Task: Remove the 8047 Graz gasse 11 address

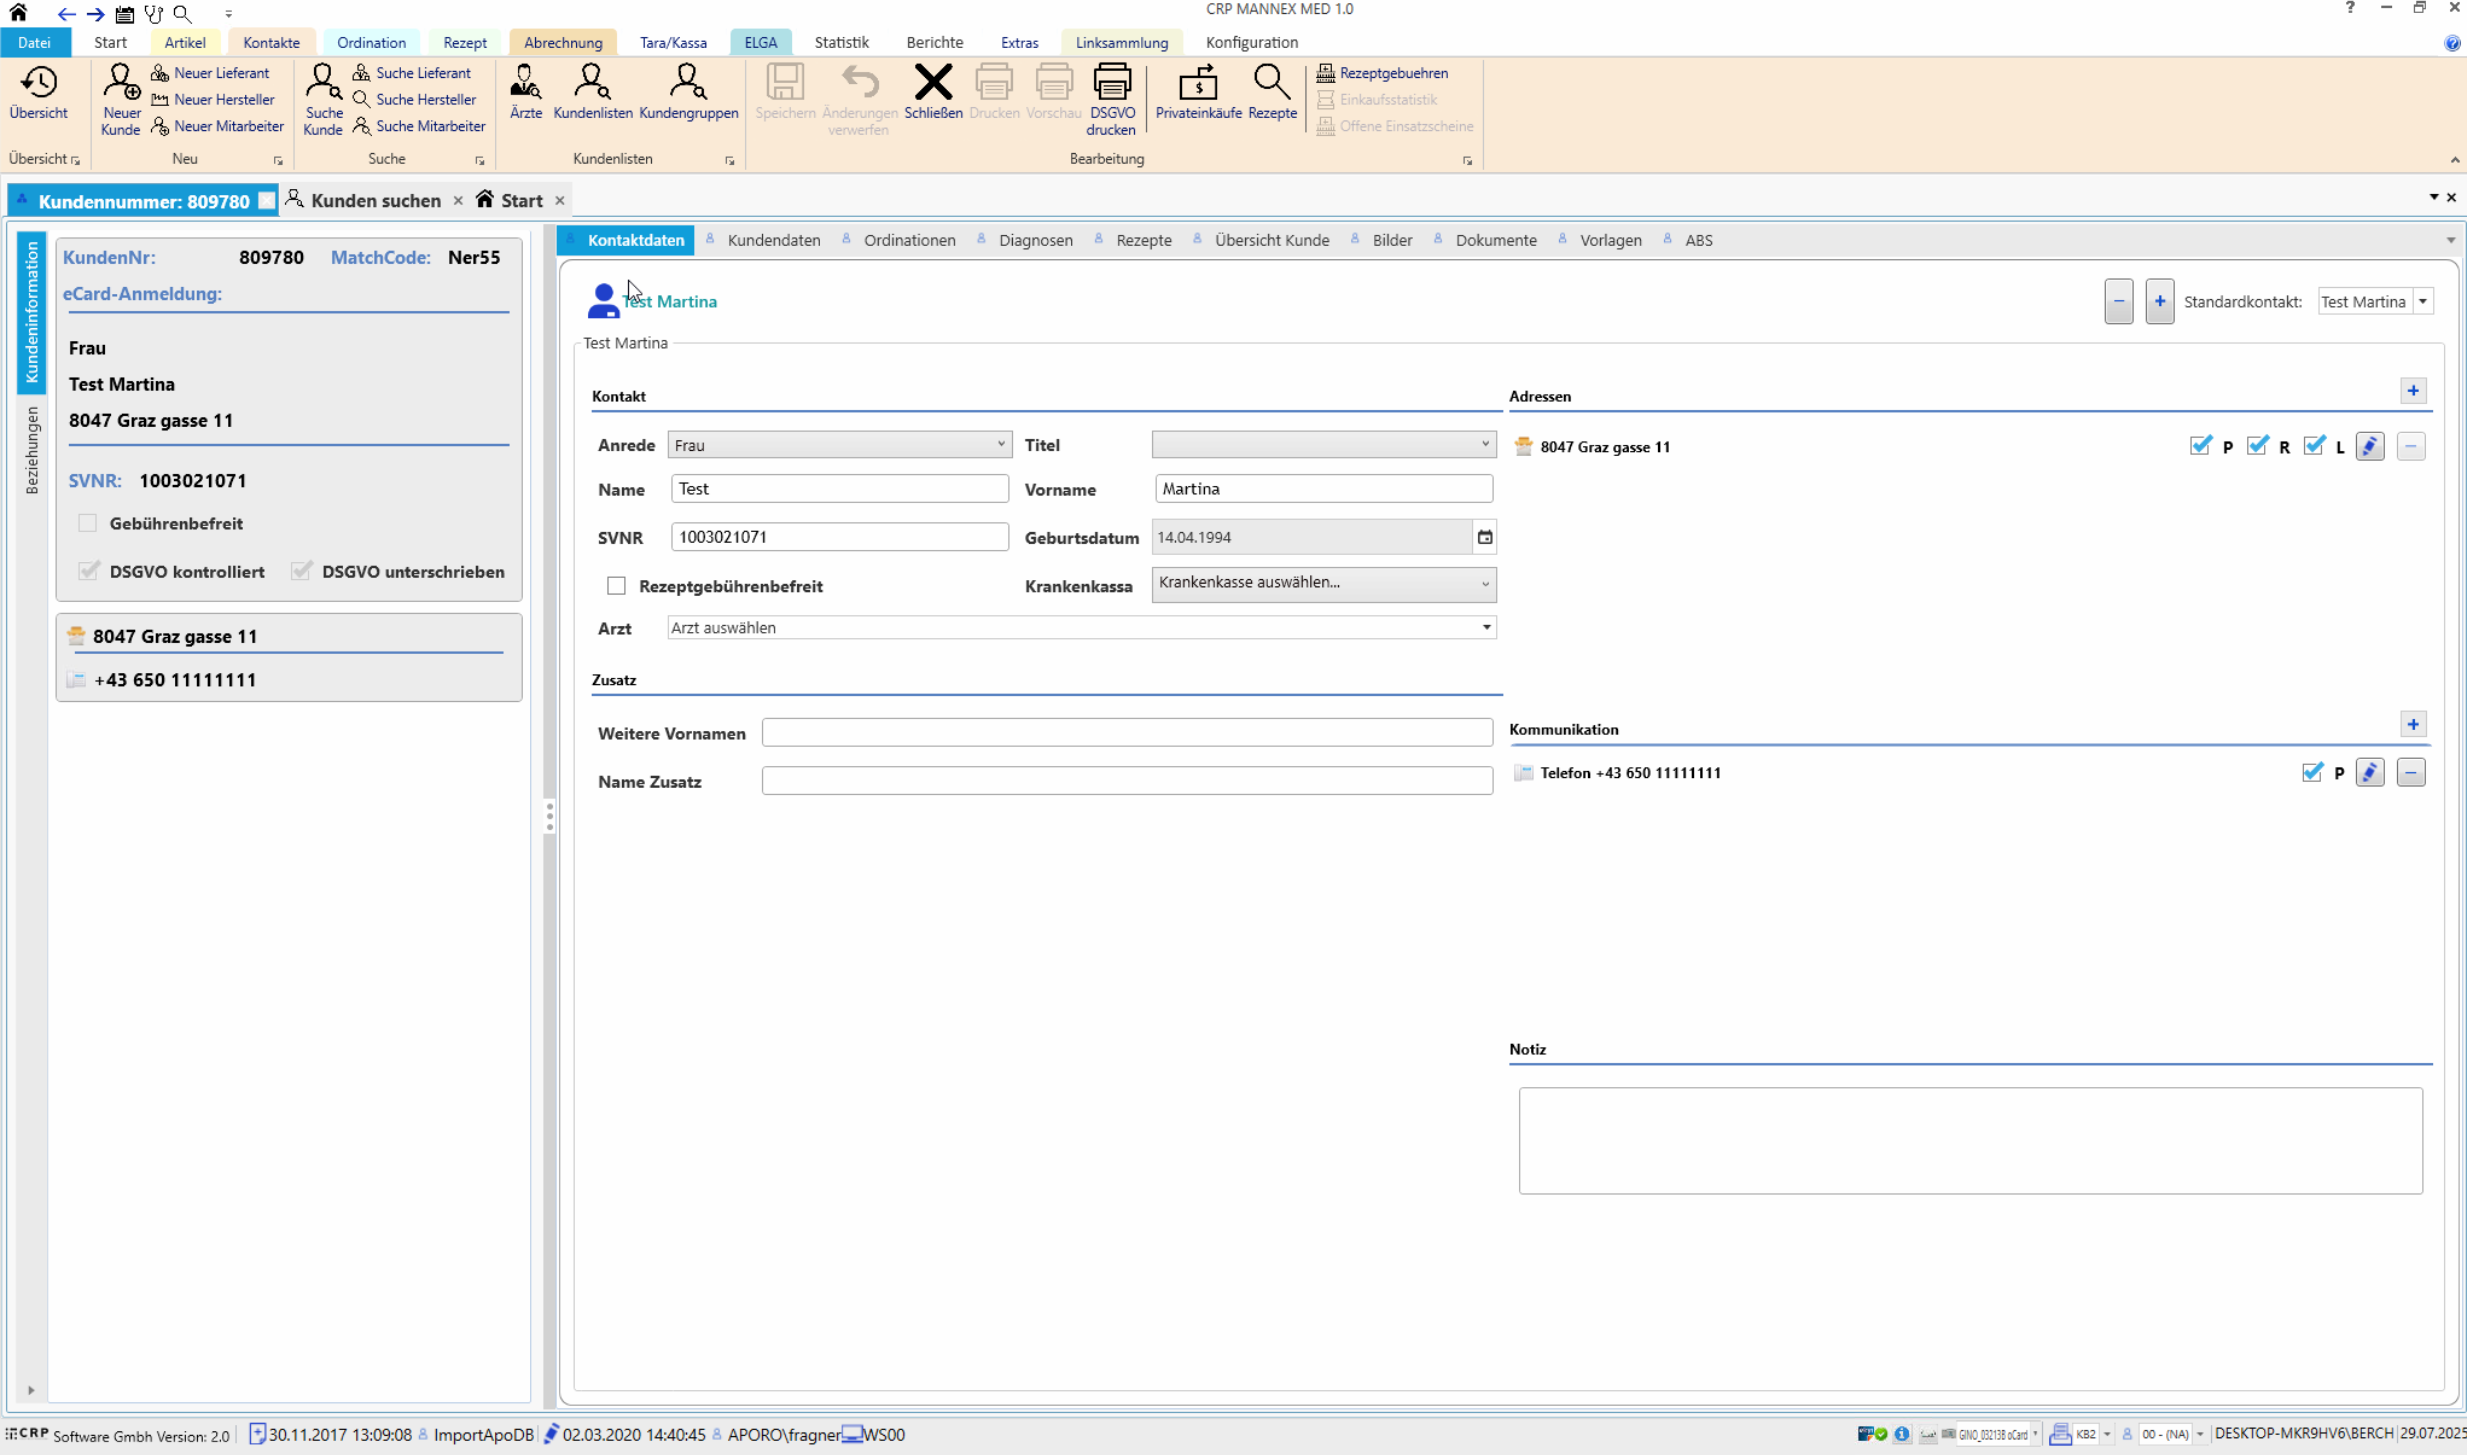Action: point(2411,447)
